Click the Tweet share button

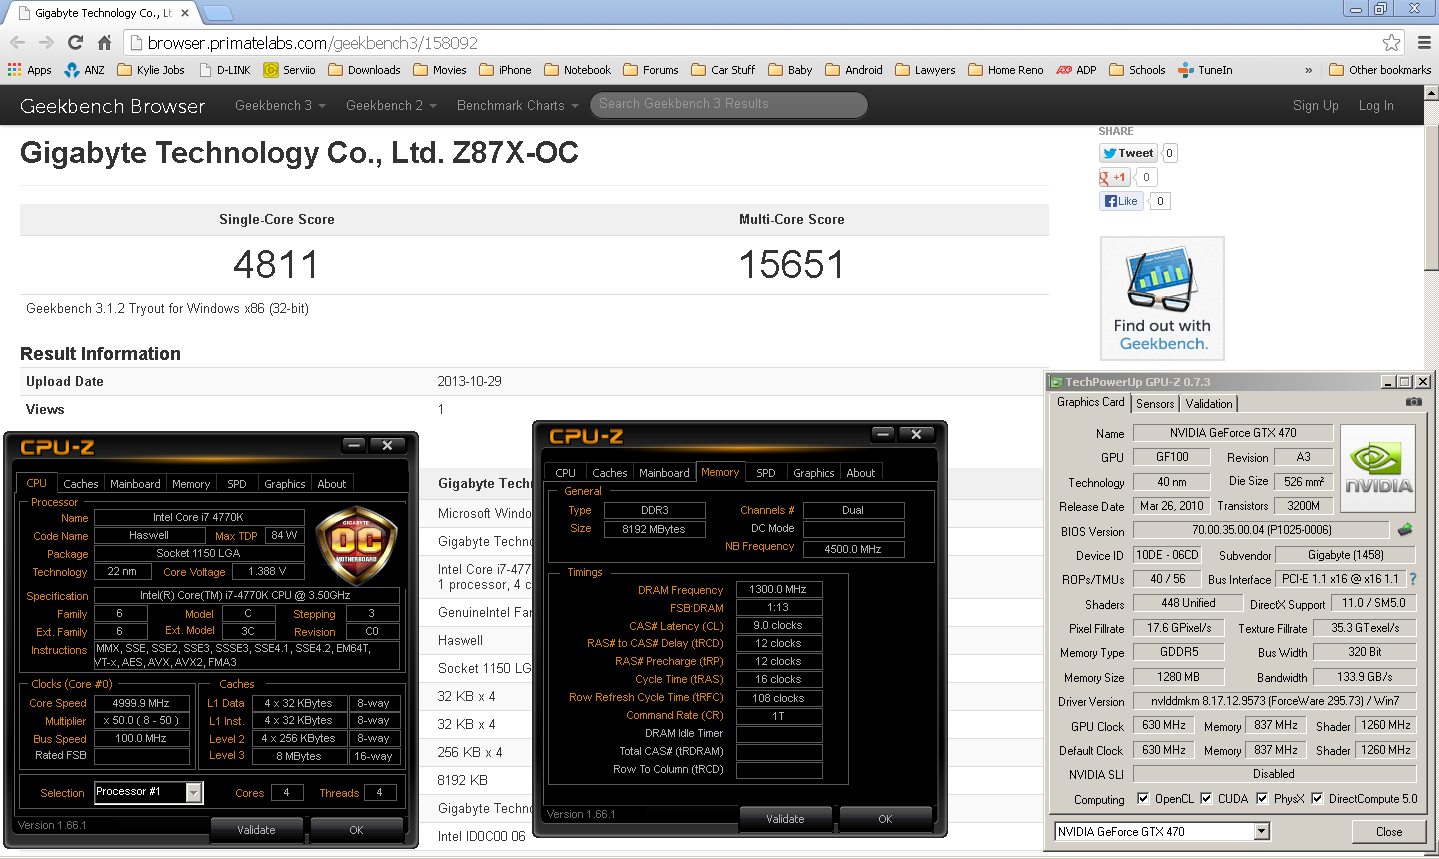pyautogui.click(x=1128, y=153)
